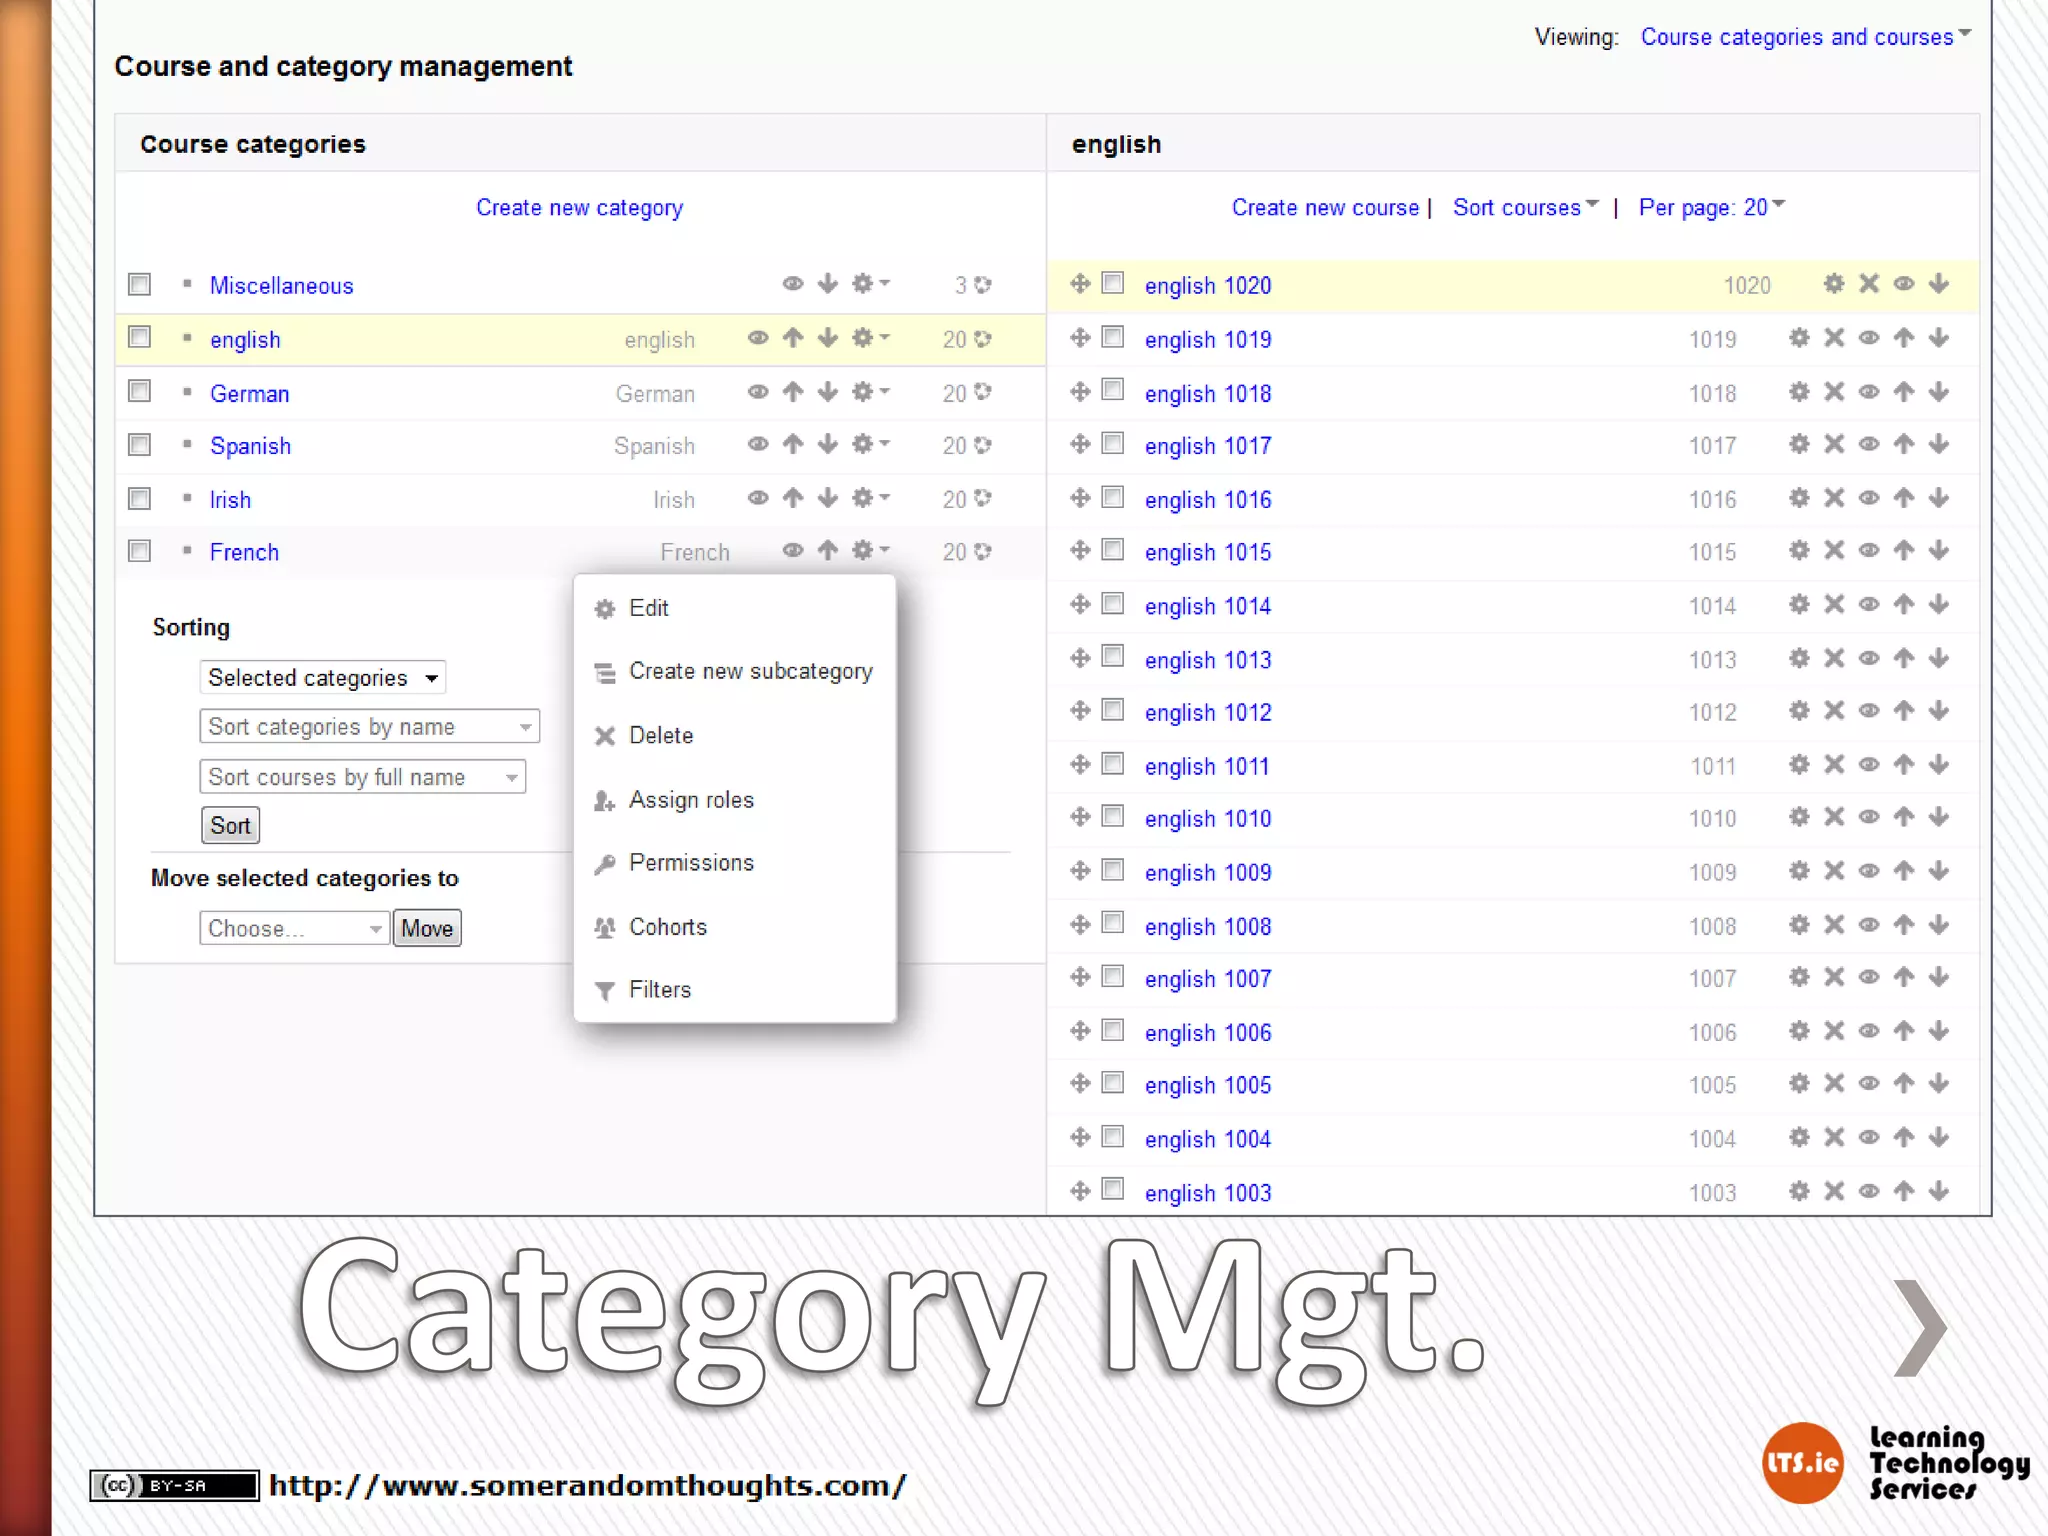Screen dimensions: 2048x1536
Task: Click the move-up arrow on the German category
Action: pos(793,392)
